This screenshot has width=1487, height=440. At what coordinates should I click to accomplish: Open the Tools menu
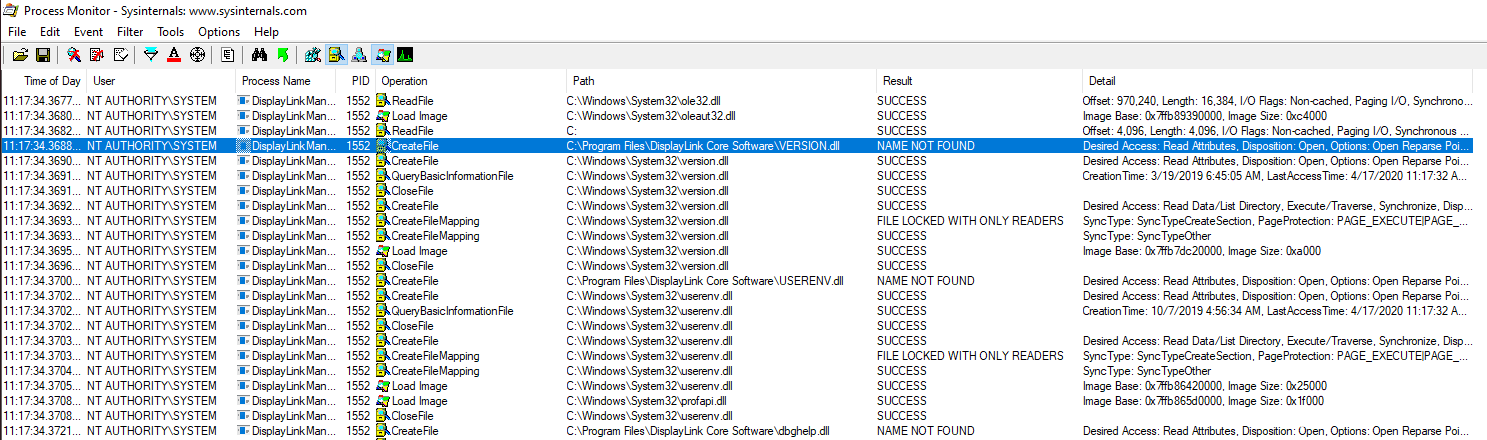coord(171,32)
